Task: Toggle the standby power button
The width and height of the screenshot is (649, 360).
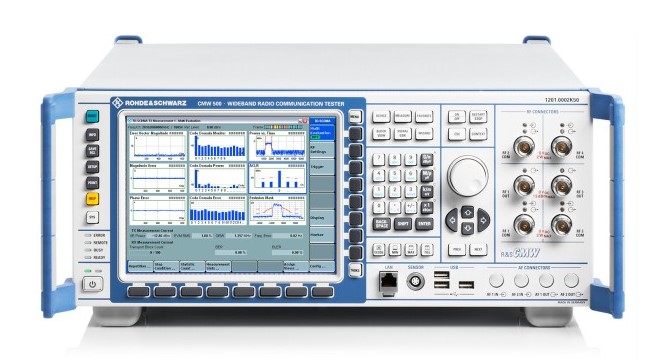Action: coord(92,285)
